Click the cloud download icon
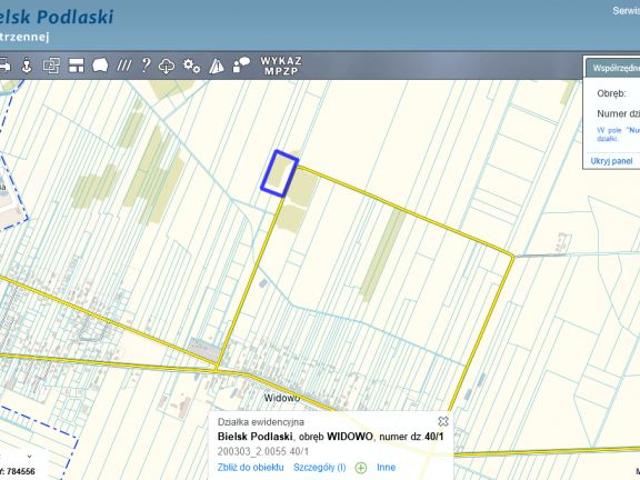Viewport: 640px width, 480px height. (x=167, y=66)
